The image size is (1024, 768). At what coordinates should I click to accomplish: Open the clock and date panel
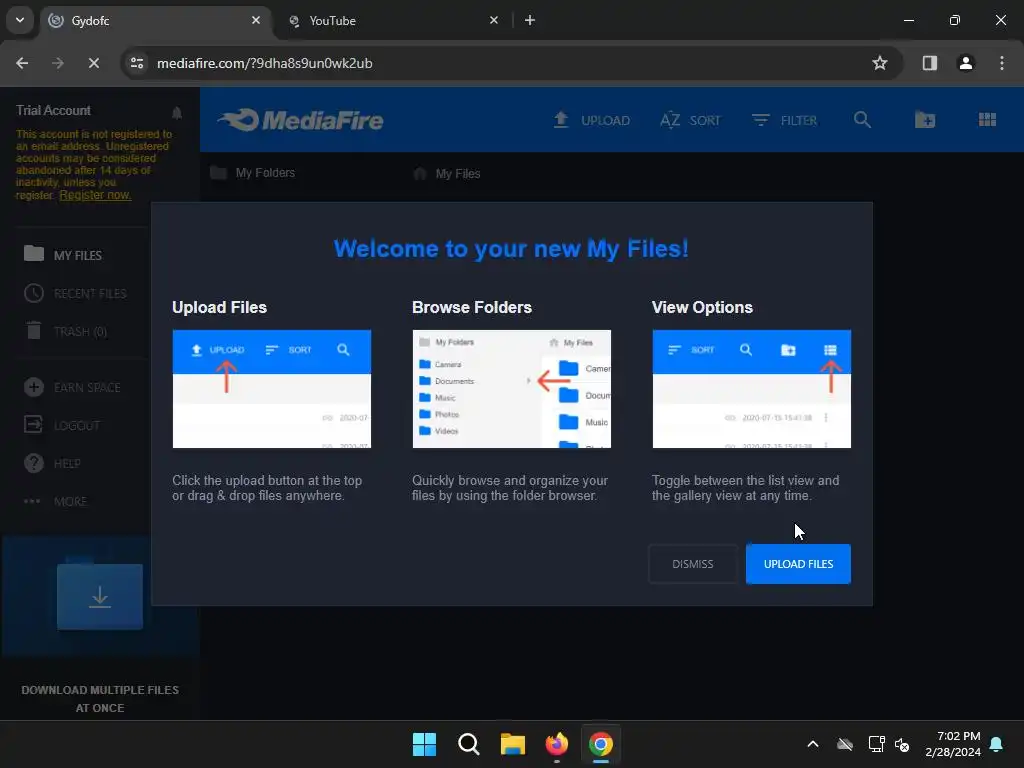tap(953, 744)
